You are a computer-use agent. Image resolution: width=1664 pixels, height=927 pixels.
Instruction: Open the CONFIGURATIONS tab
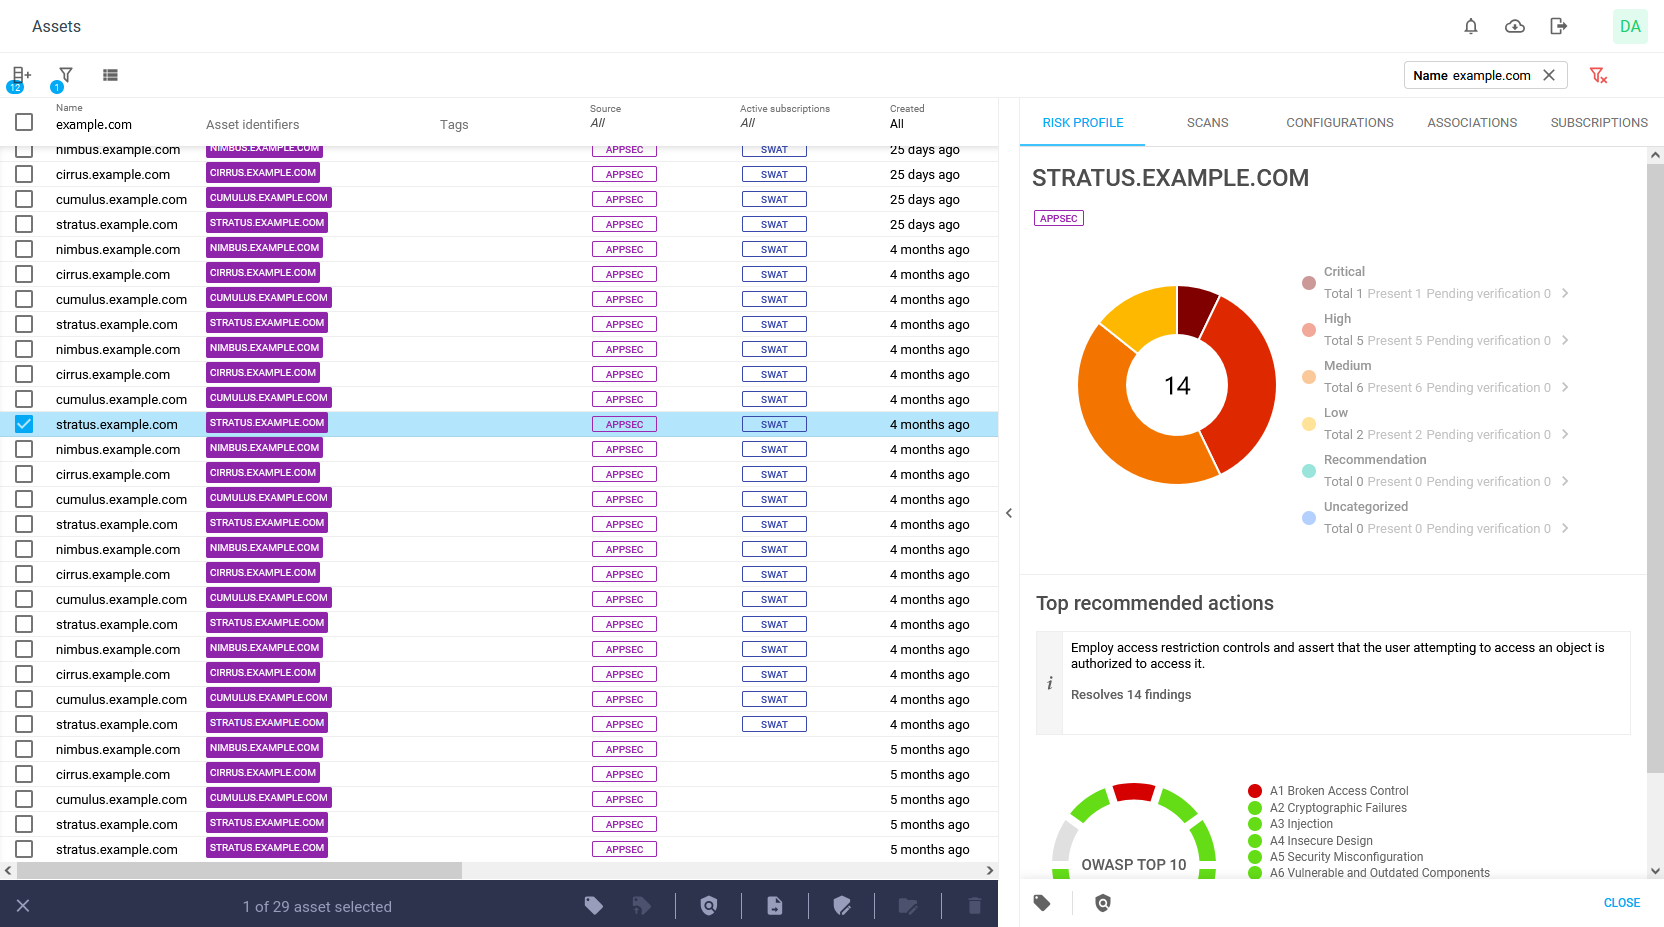tap(1339, 123)
